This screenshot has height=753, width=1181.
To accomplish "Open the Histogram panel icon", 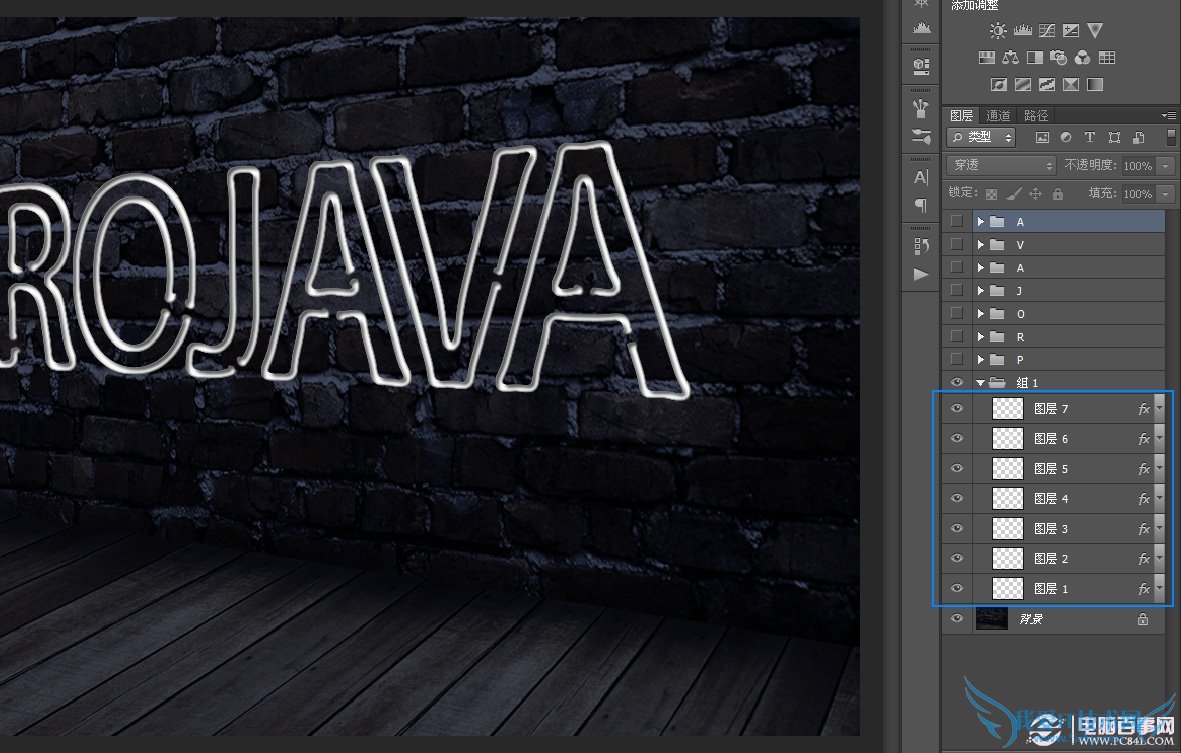I will (921, 29).
